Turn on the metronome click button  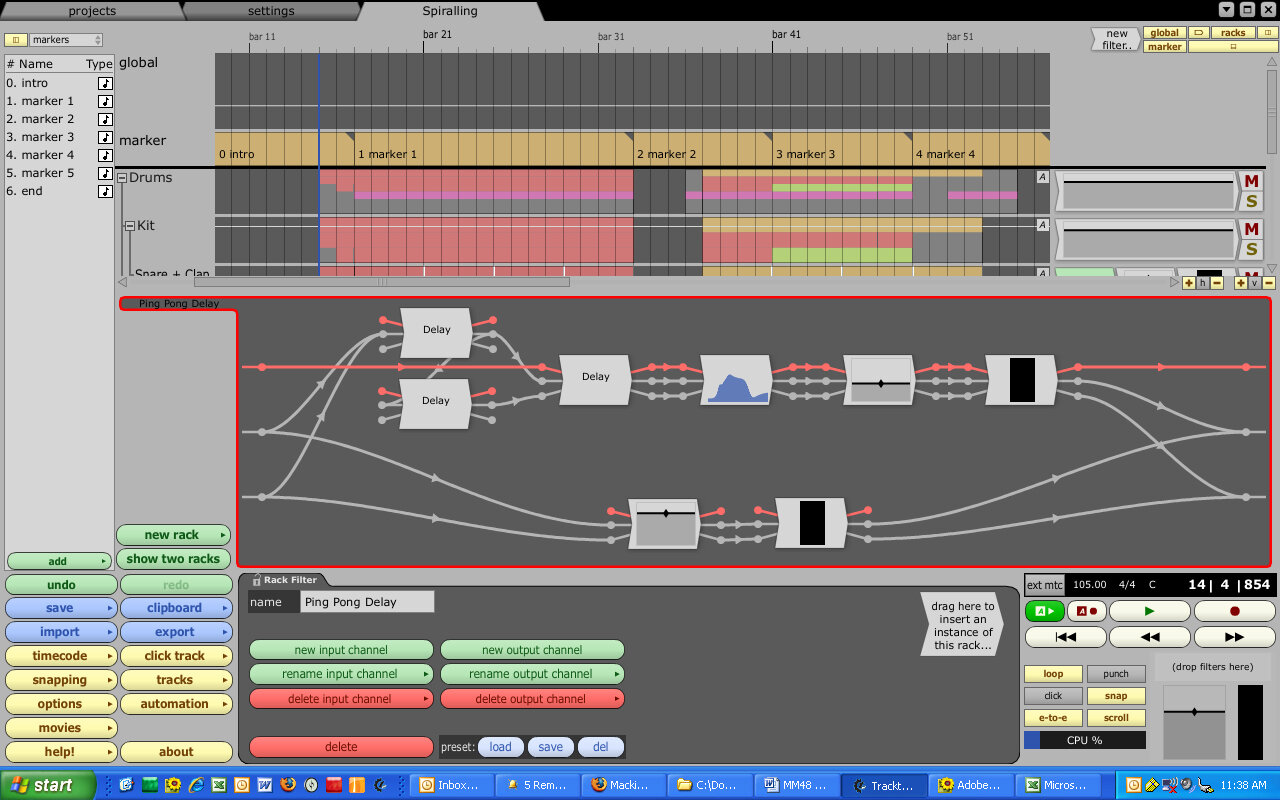(x=1053, y=696)
